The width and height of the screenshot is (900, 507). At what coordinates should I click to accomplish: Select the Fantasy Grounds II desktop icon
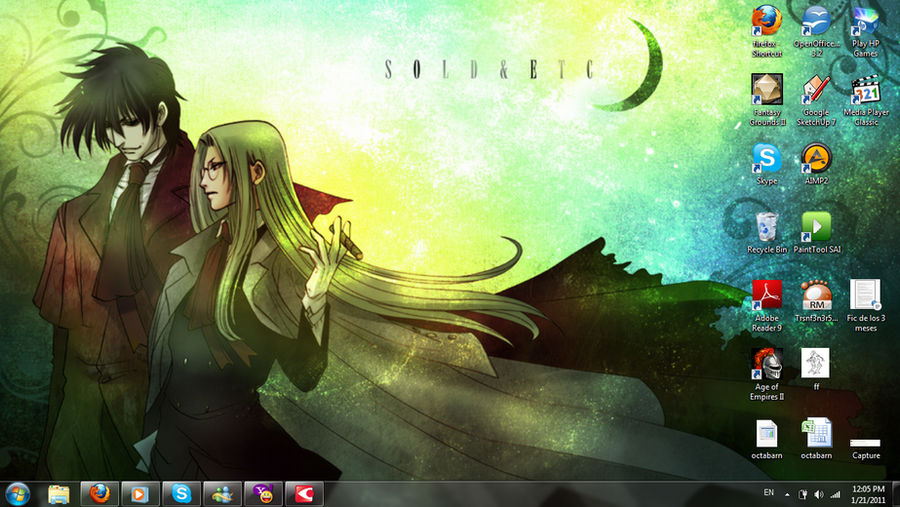coord(767,100)
